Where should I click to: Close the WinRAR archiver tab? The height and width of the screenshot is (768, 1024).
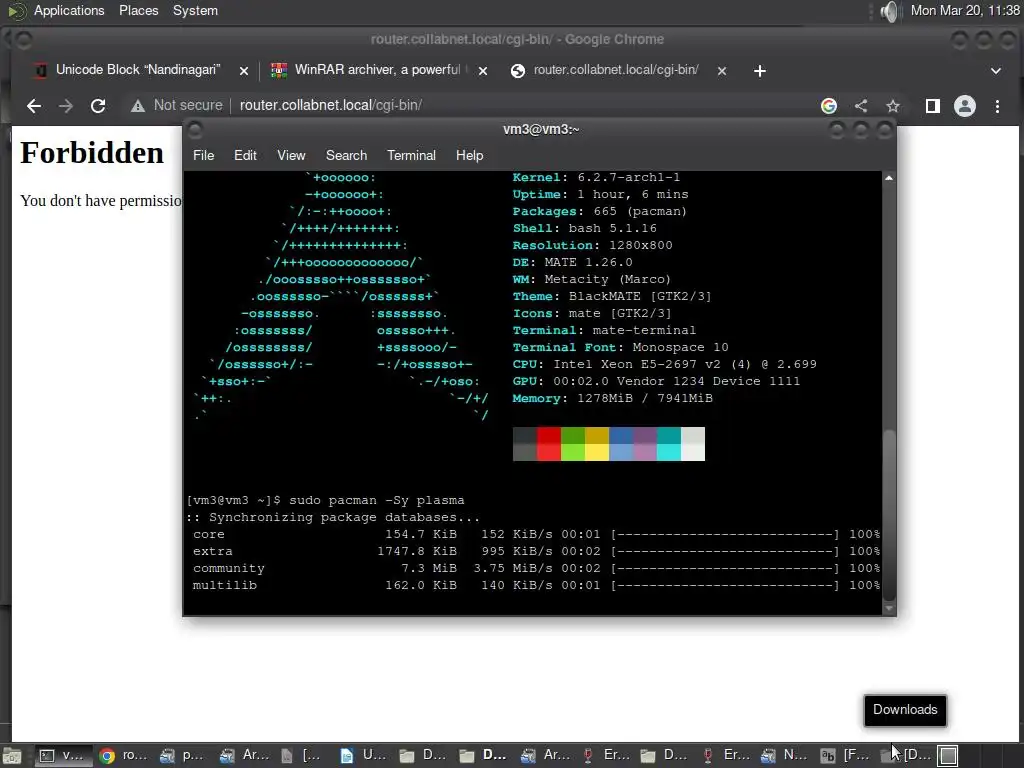483,71
